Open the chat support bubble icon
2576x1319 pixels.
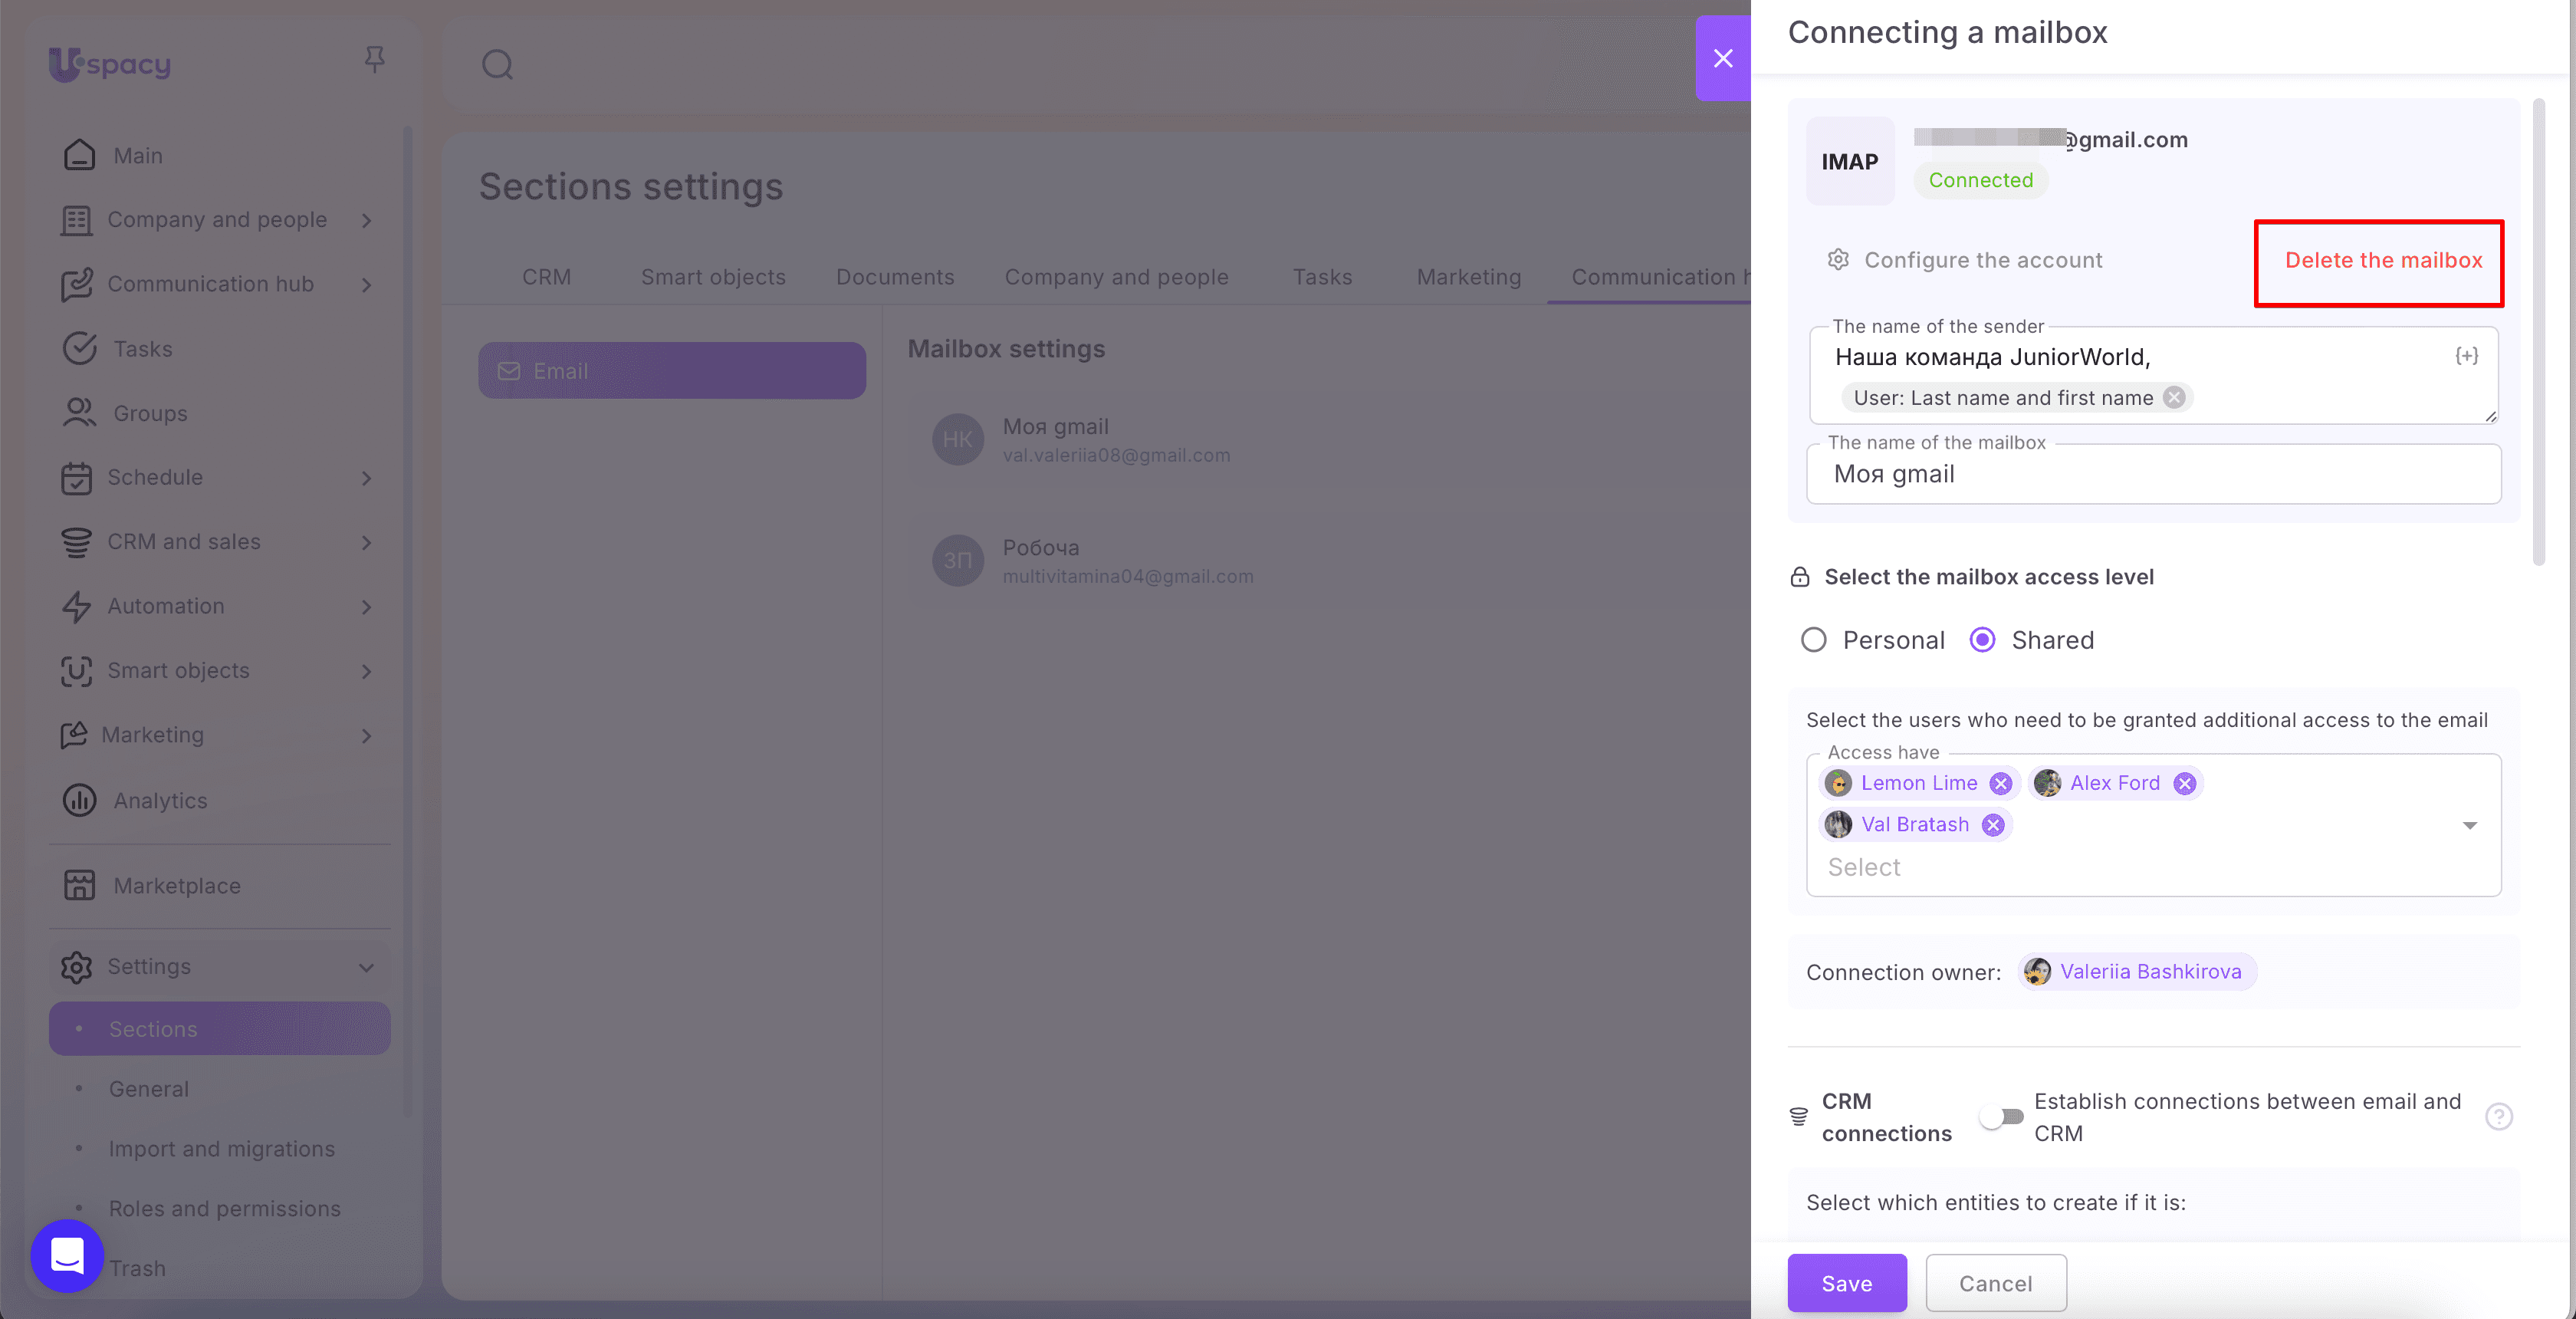click(67, 1255)
